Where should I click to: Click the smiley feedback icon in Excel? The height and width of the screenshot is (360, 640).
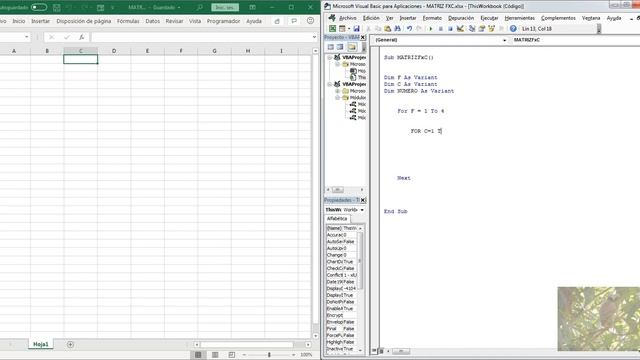(x=310, y=21)
